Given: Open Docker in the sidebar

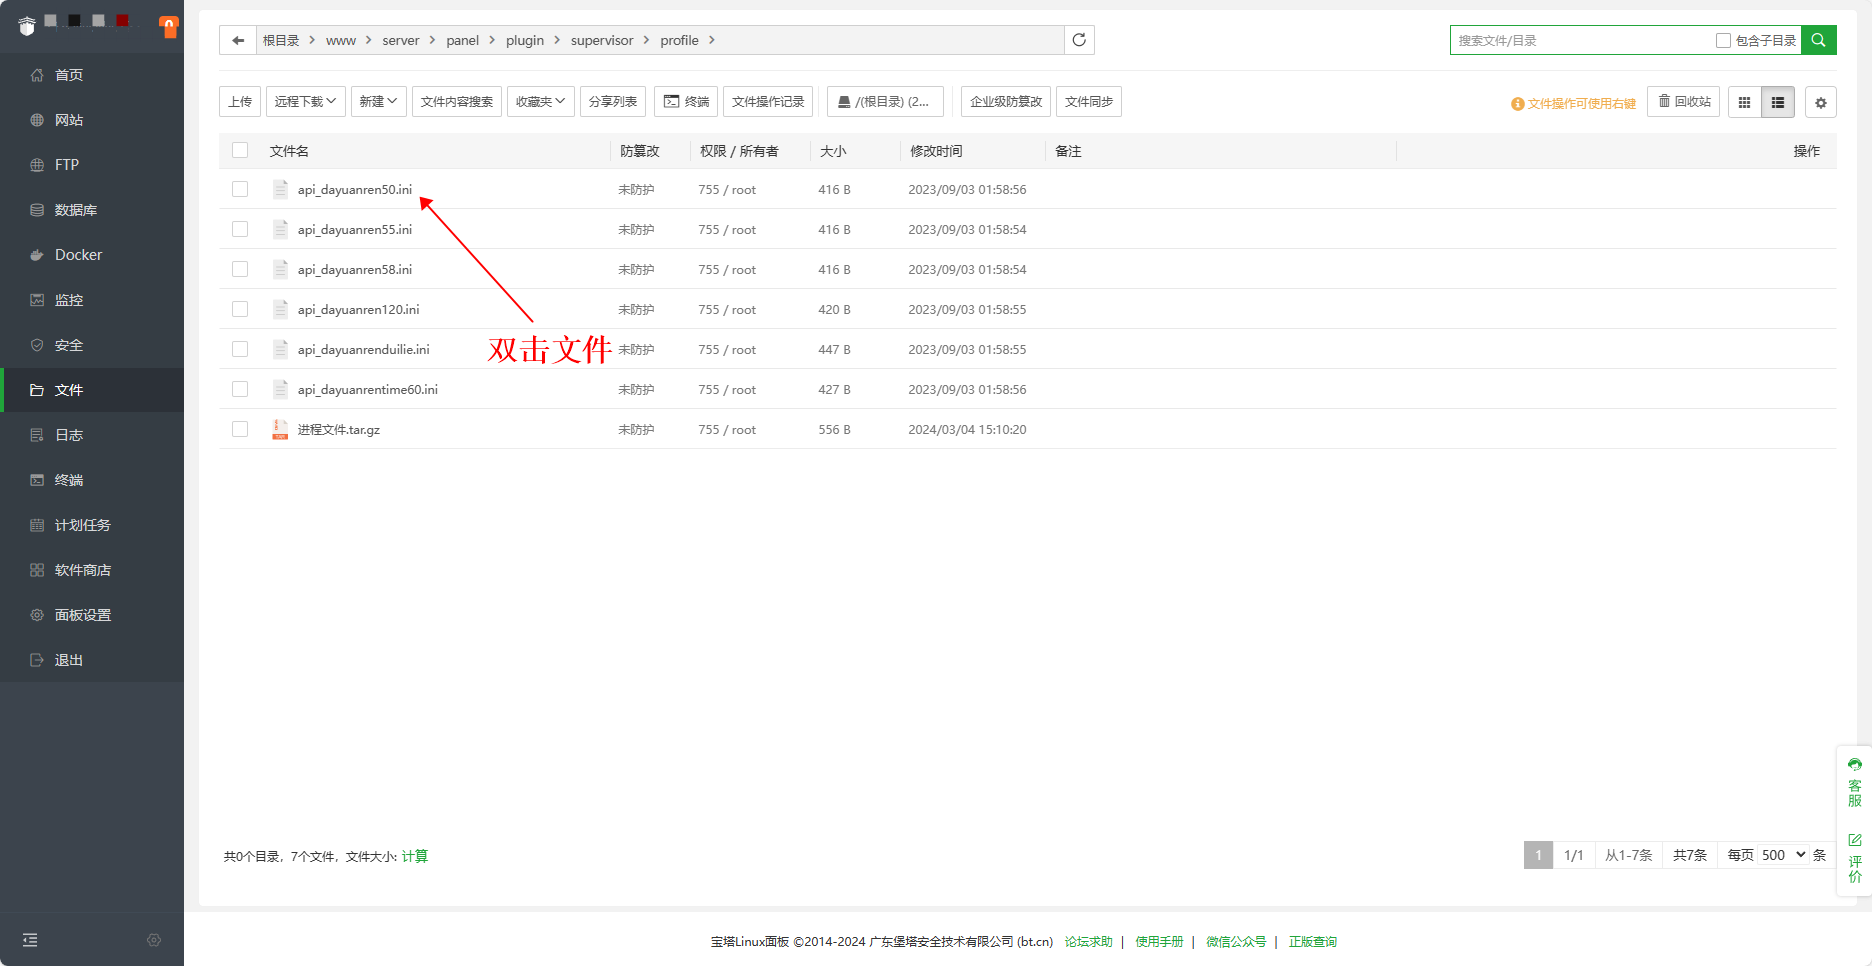Looking at the screenshot, I should tap(78, 255).
